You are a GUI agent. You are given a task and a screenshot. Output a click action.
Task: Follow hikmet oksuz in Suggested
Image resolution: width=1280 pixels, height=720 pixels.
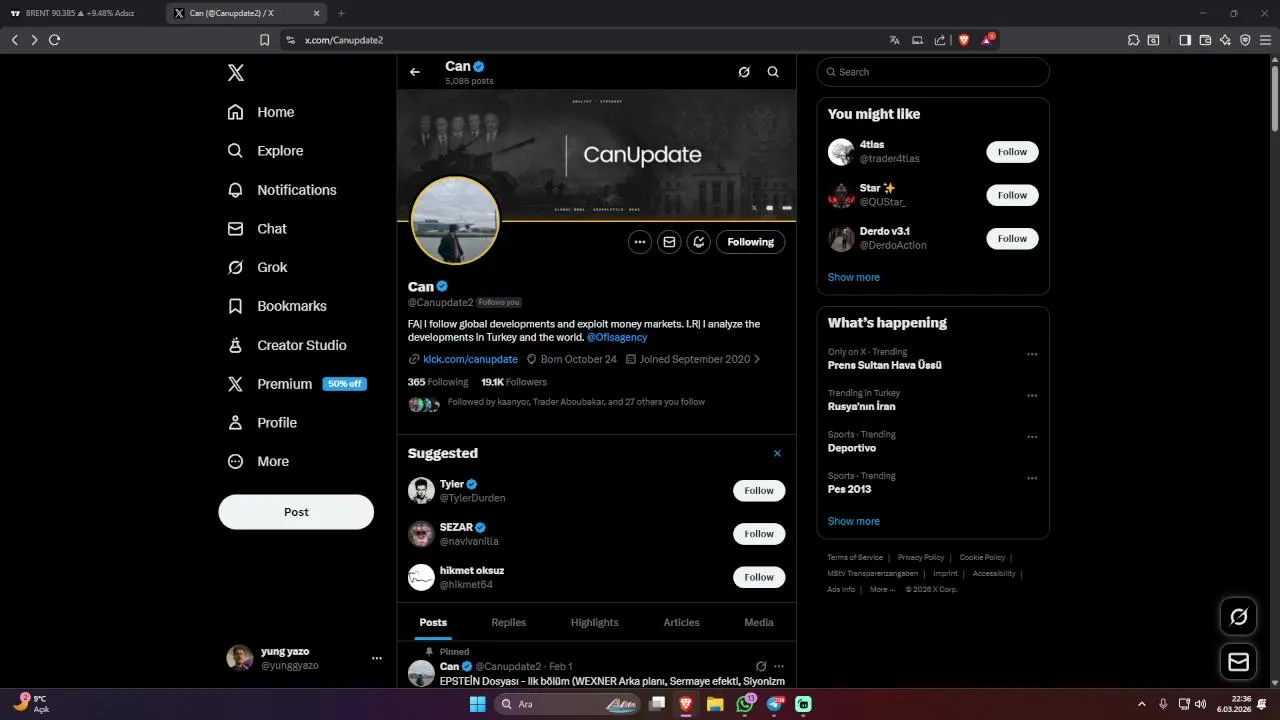tap(759, 577)
